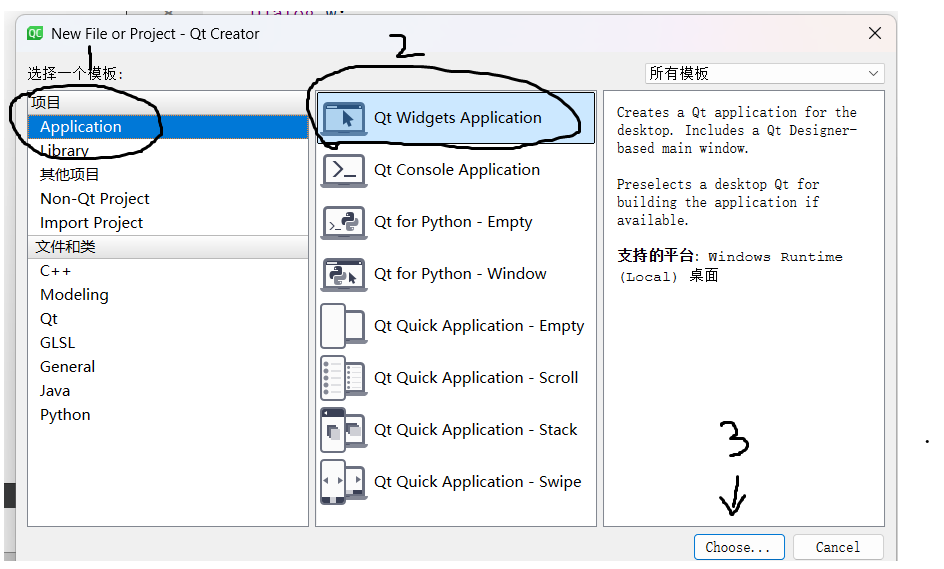
Task: Click the Qt for Python - Empty icon
Action: tap(344, 222)
